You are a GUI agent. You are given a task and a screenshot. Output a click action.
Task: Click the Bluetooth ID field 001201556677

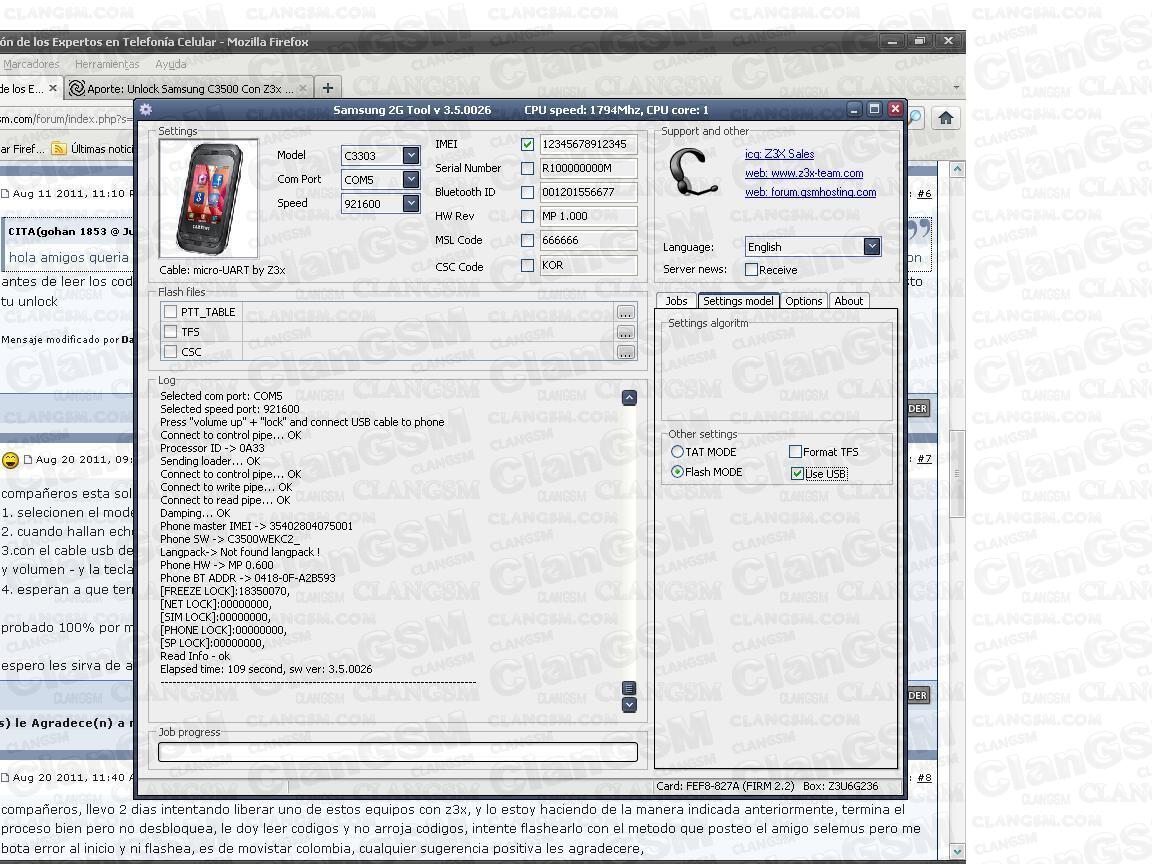pos(588,192)
